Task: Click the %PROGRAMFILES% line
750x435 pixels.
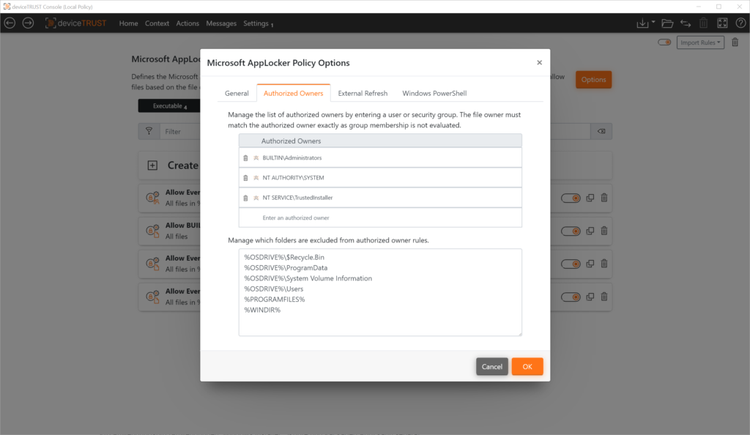Action: coord(275,300)
